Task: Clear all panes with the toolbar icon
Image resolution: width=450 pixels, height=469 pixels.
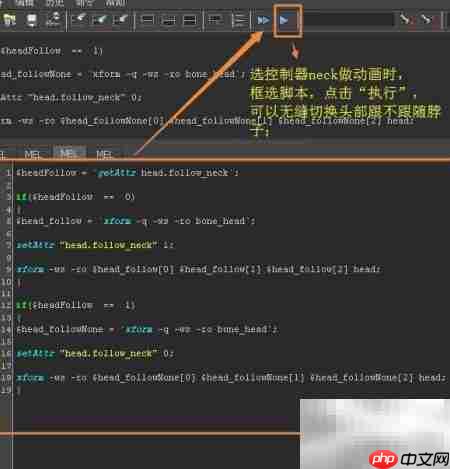Action: (120, 19)
